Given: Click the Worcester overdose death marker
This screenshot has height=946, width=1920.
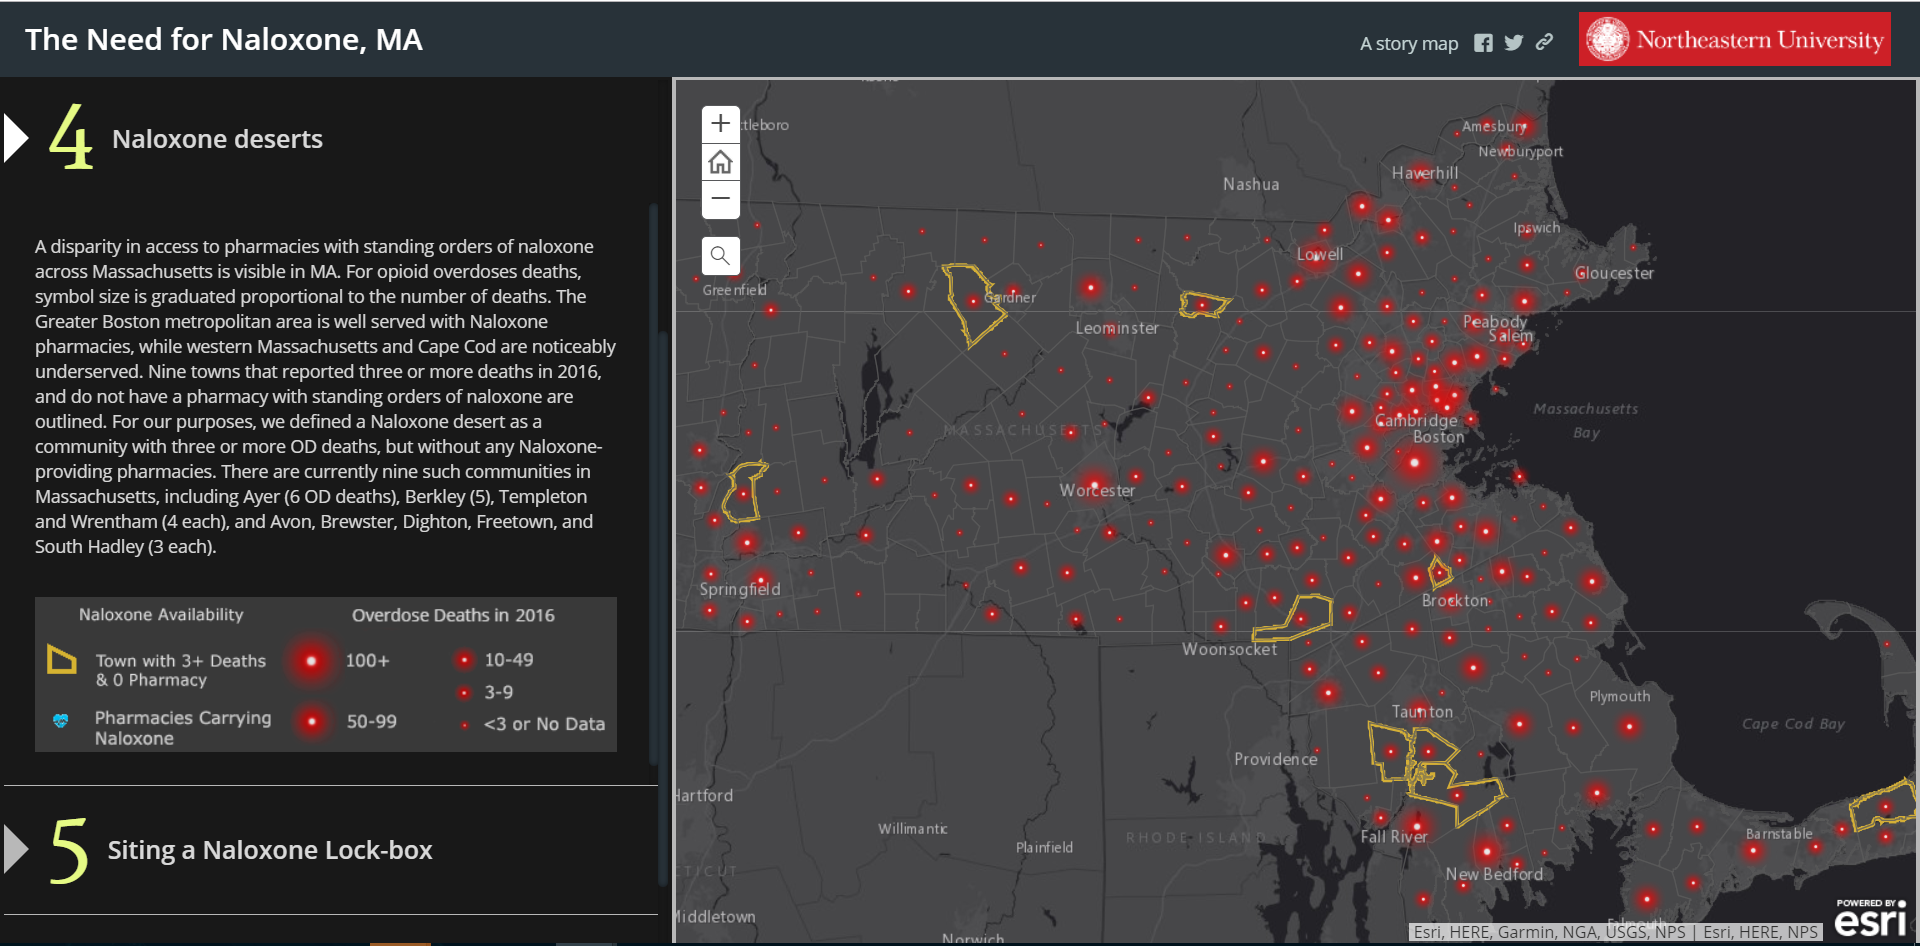Looking at the screenshot, I should click(x=1095, y=484).
